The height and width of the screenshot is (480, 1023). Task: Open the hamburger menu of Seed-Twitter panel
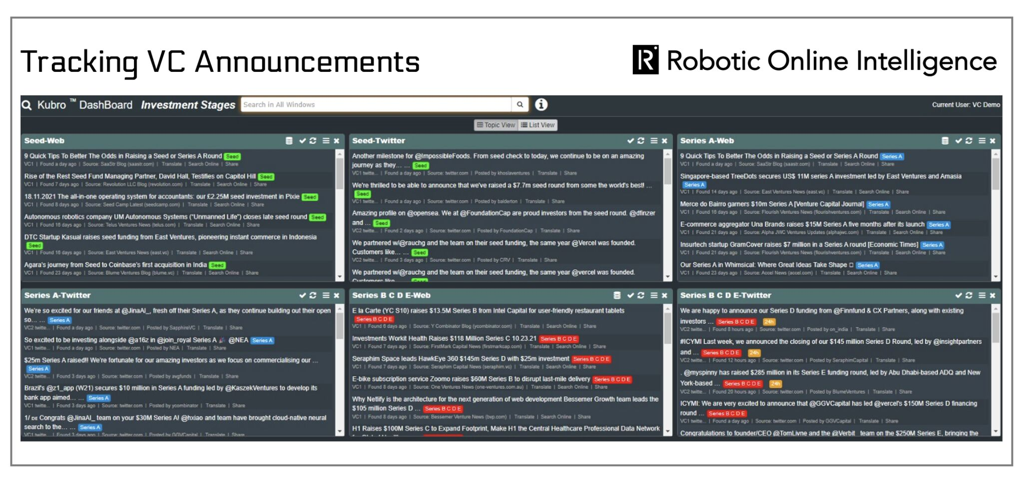coord(653,141)
